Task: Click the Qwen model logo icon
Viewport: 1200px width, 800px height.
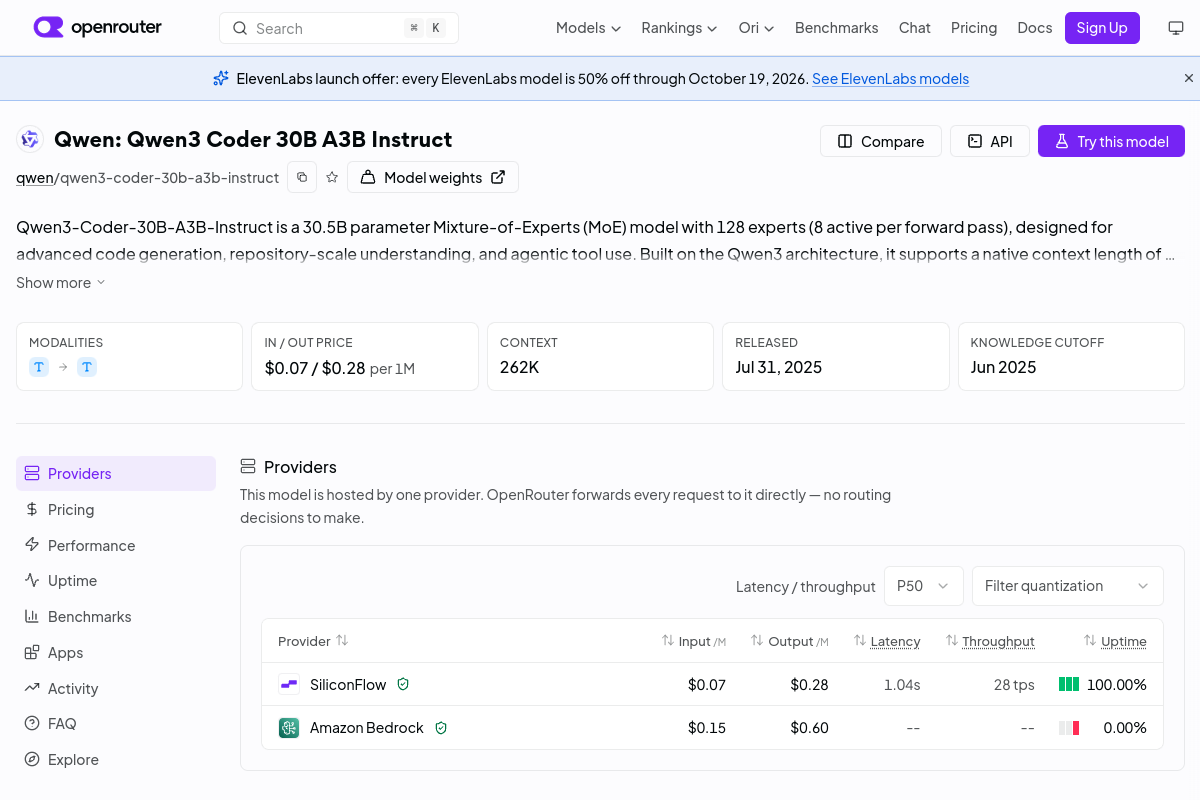Action: pos(30,140)
